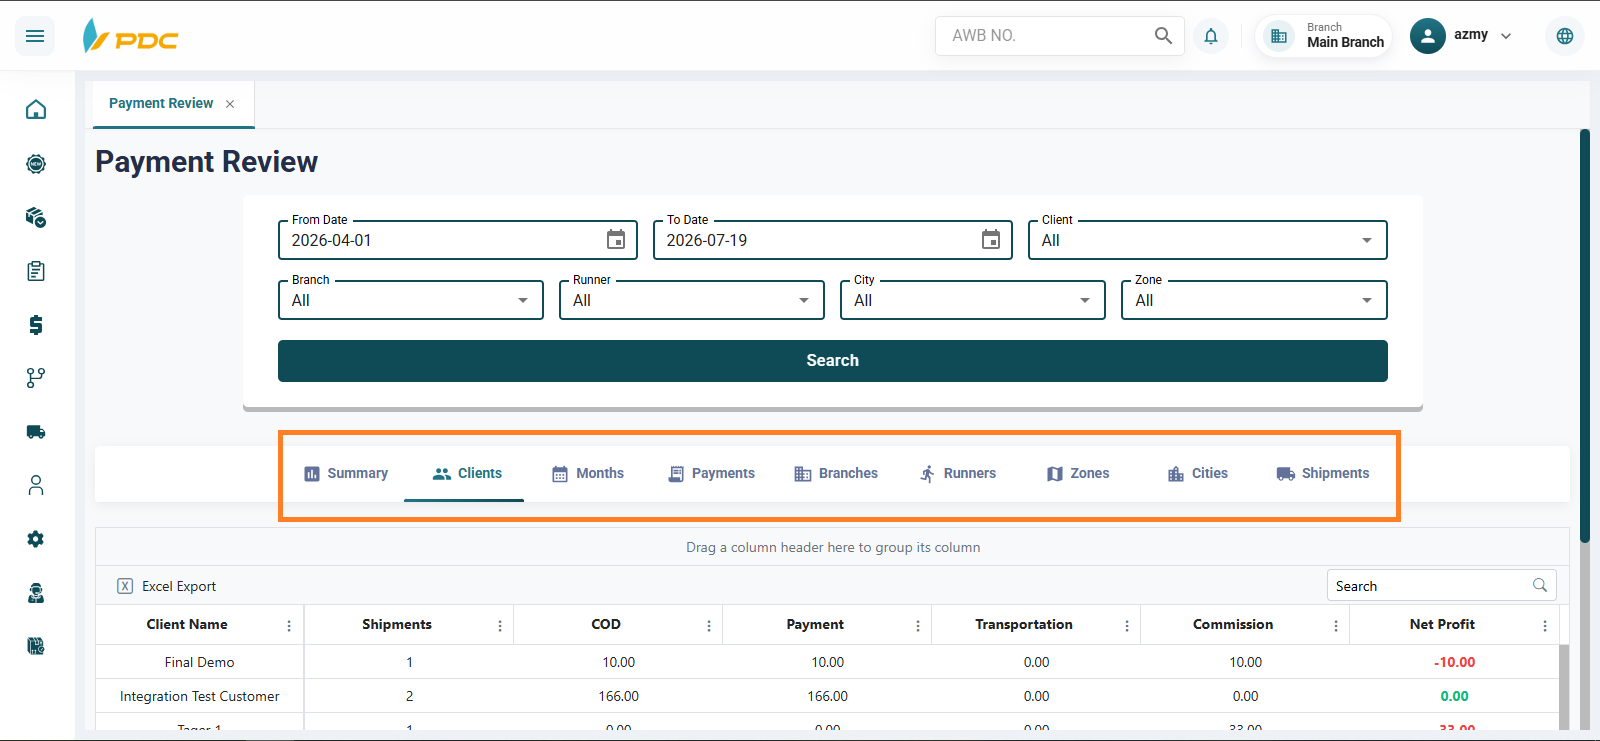Click the PDC logo
The width and height of the screenshot is (1600, 741).
click(131, 36)
